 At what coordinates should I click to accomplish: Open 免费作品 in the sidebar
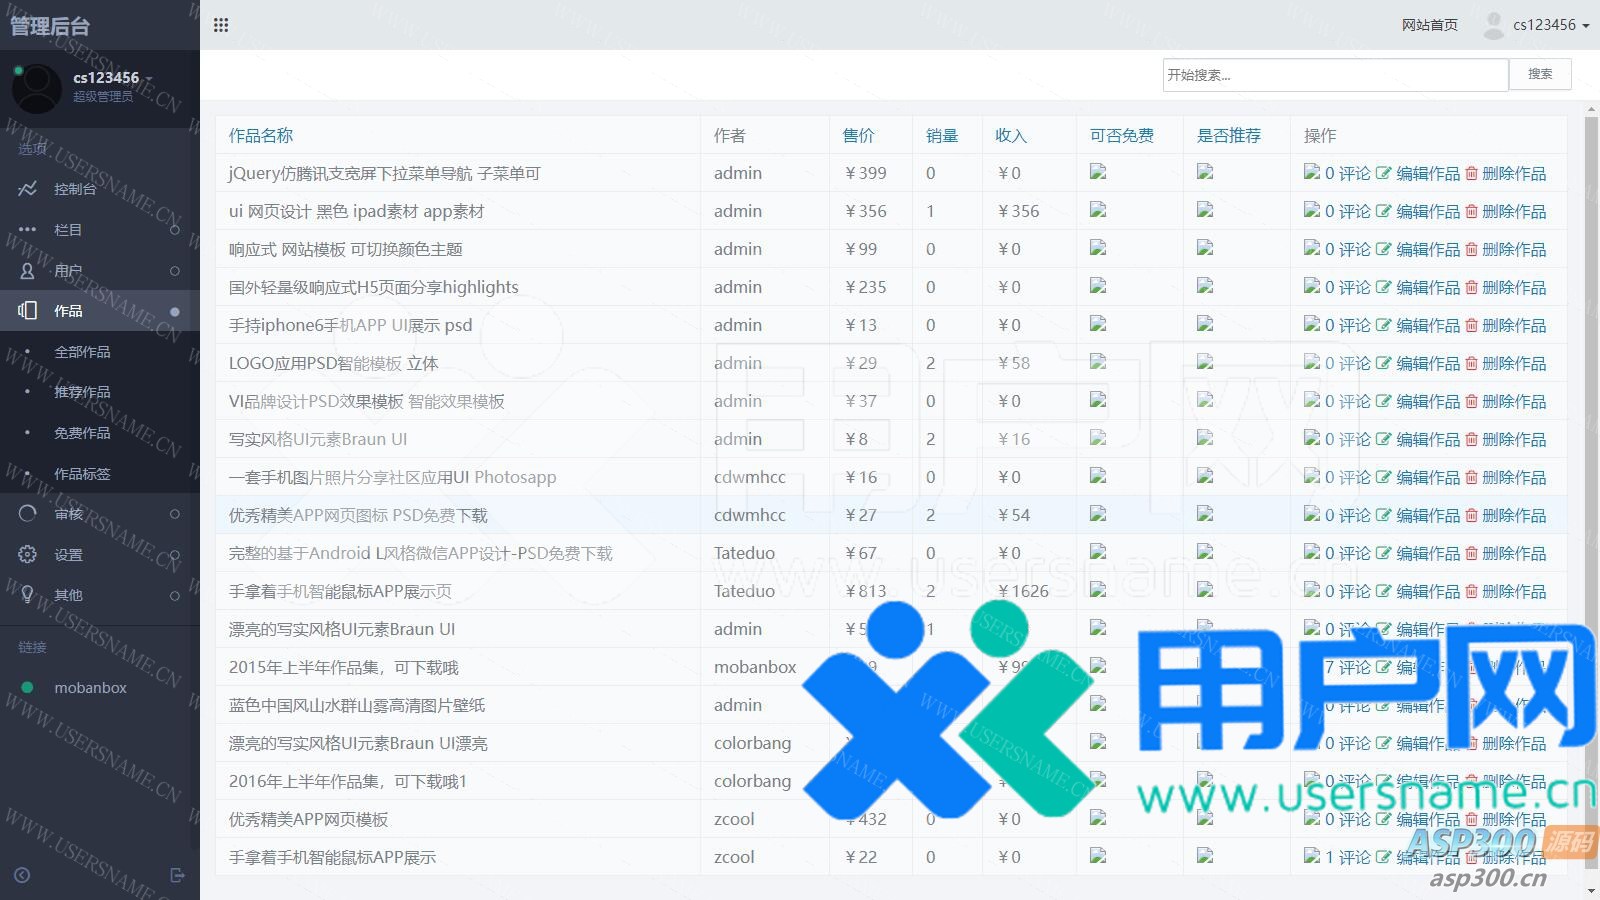tap(82, 433)
